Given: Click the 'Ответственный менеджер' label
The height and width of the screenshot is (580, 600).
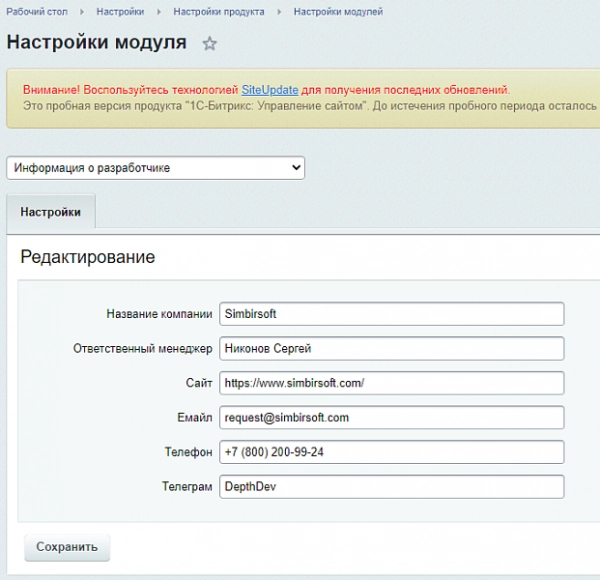Looking at the screenshot, I should 143,349.
